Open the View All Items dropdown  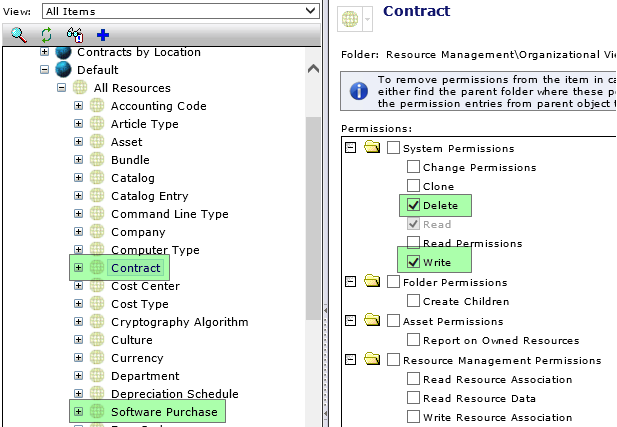[181, 11]
